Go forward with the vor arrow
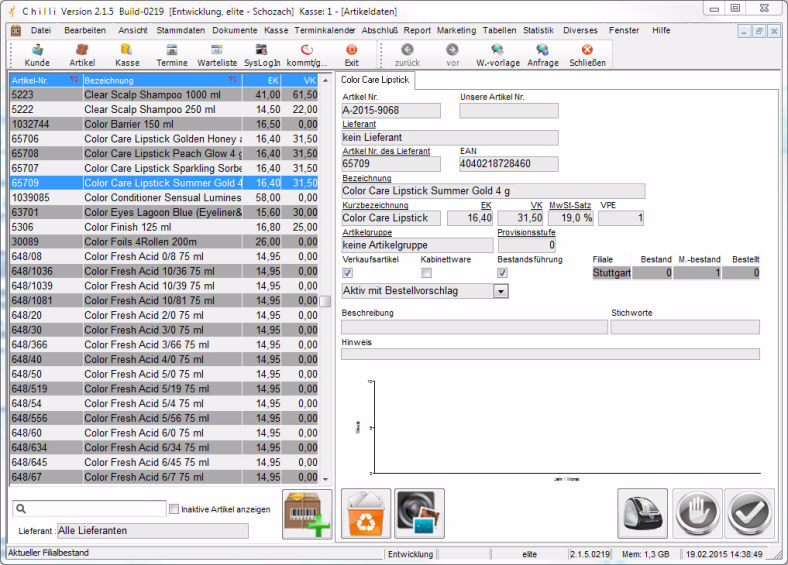 [x=452, y=55]
